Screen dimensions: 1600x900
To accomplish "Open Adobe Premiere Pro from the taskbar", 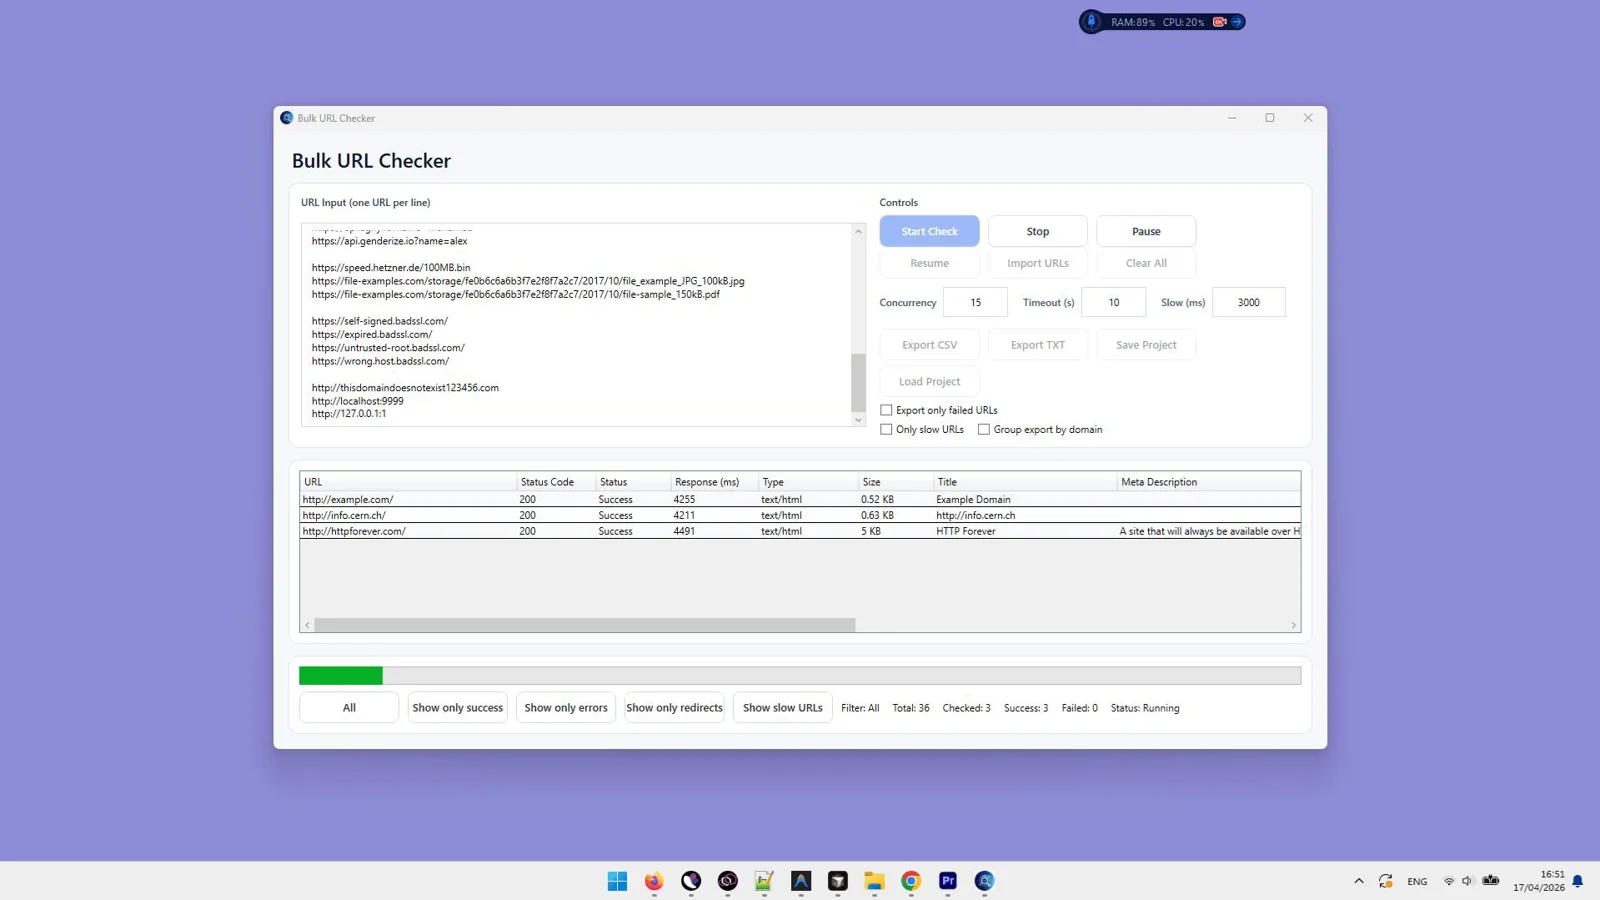I will pyautogui.click(x=948, y=881).
